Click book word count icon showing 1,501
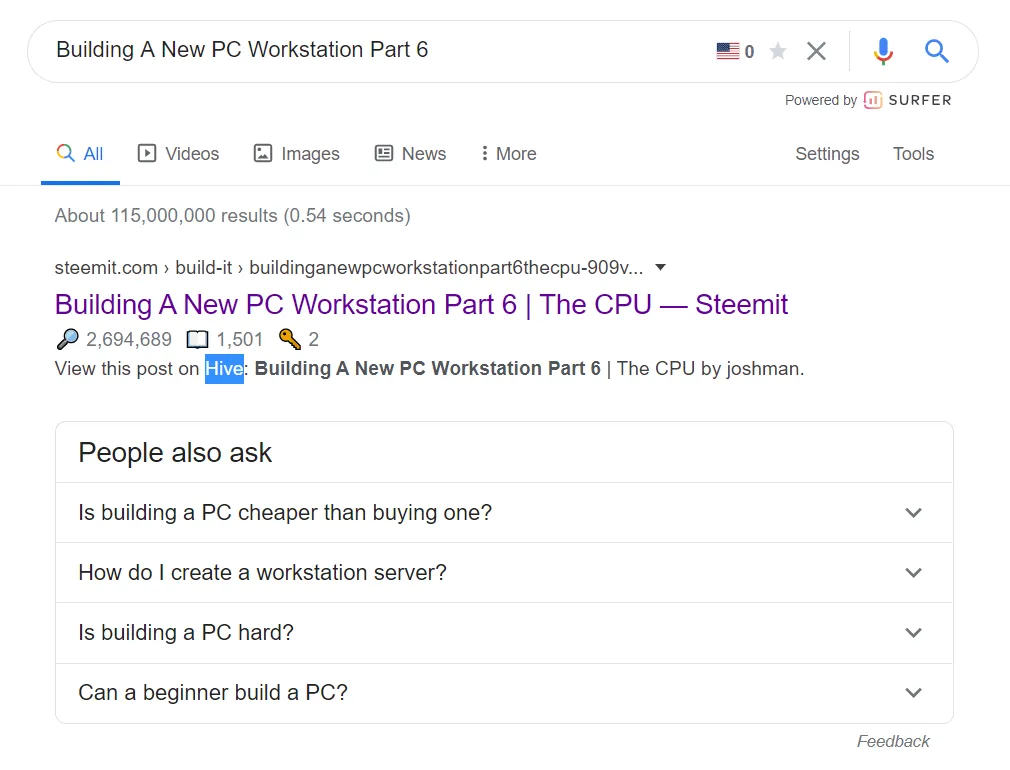The image size is (1010, 770). click(x=197, y=340)
